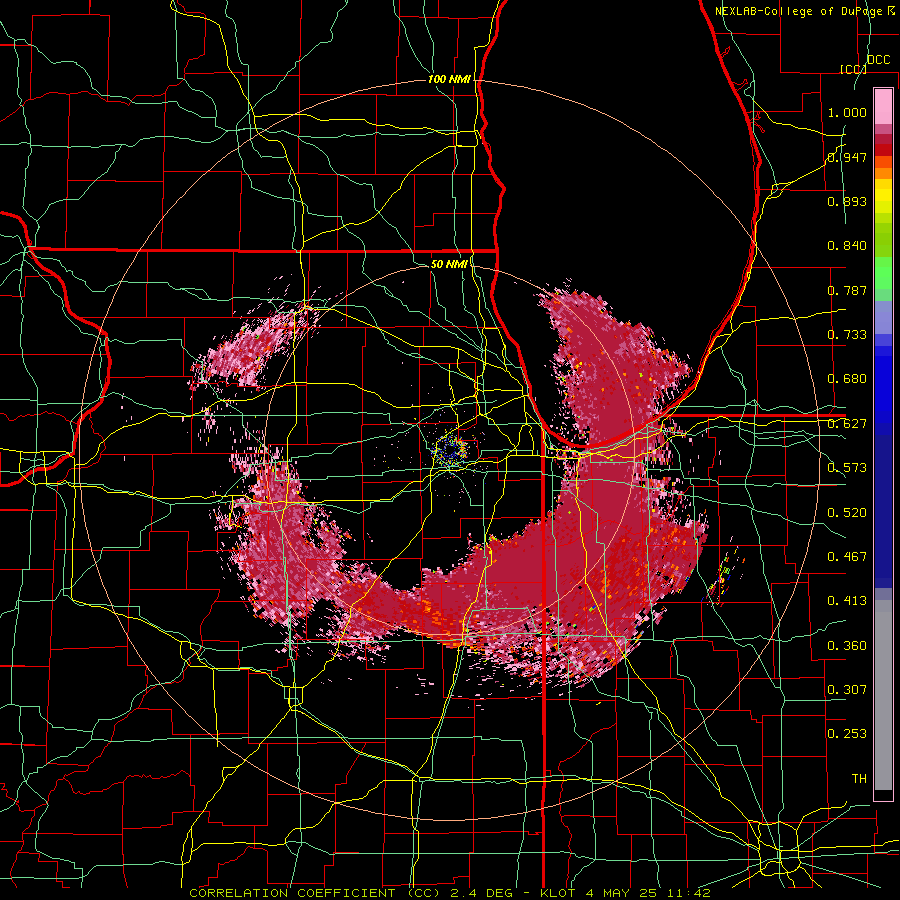The image size is (900, 900).
Task: Click the [CC] units label
Action: pos(853,69)
